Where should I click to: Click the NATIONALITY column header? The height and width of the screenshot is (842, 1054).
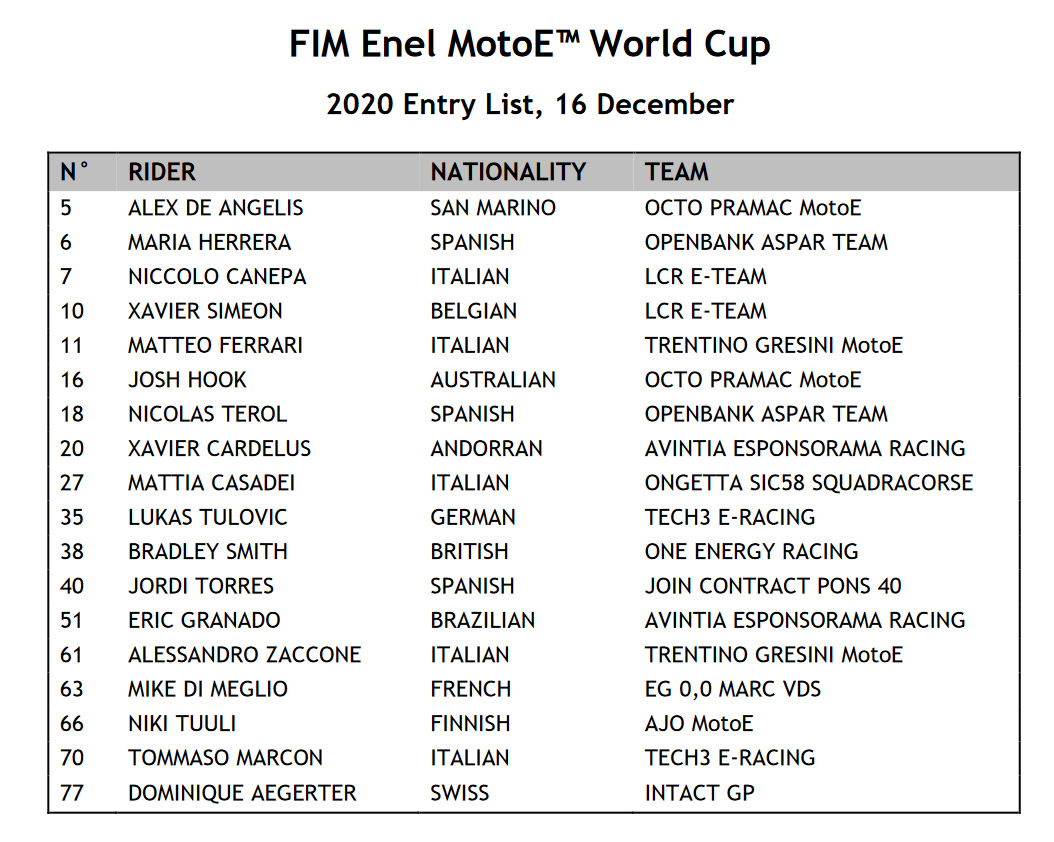pos(508,172)
